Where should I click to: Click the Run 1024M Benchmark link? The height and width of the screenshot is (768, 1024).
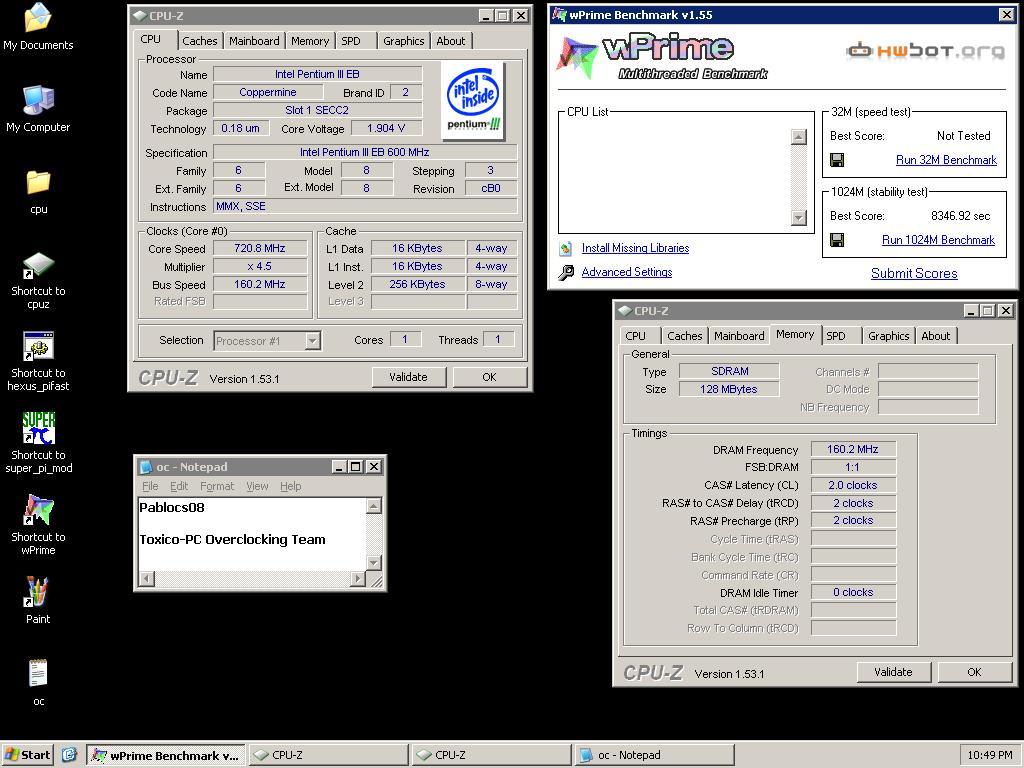tap(938, 240)
